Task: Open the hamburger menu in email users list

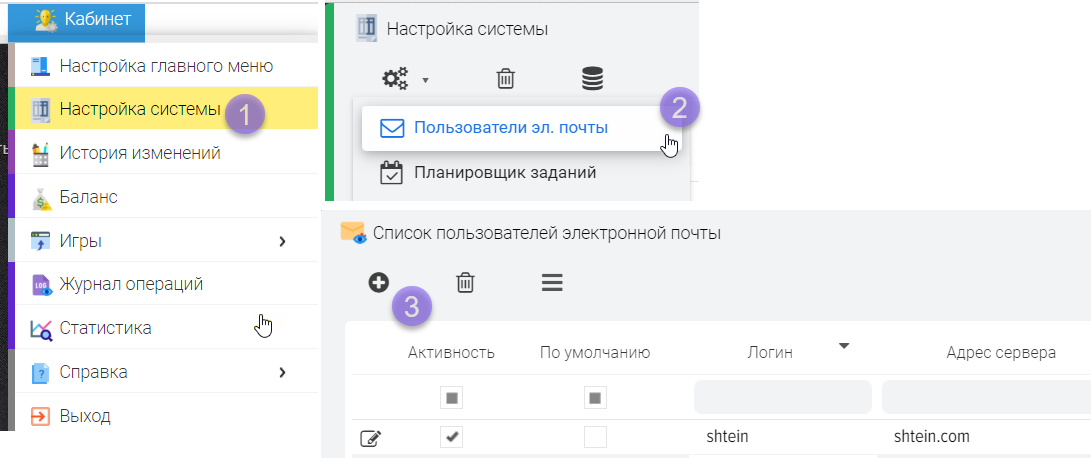Action: (552, 283)
